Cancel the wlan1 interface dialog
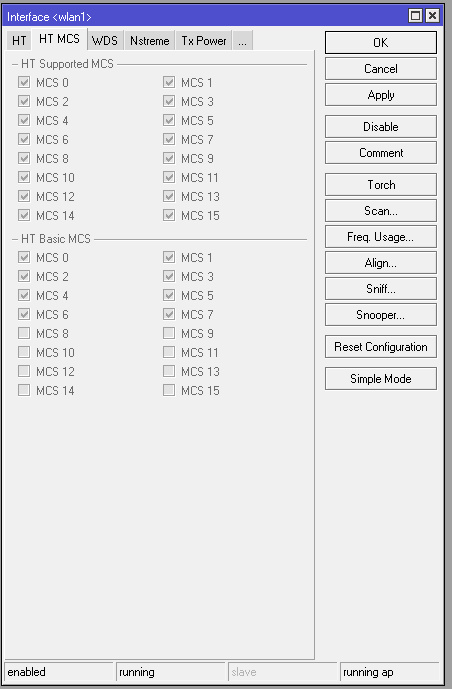The image size is (452, 689). pos(380,69)
